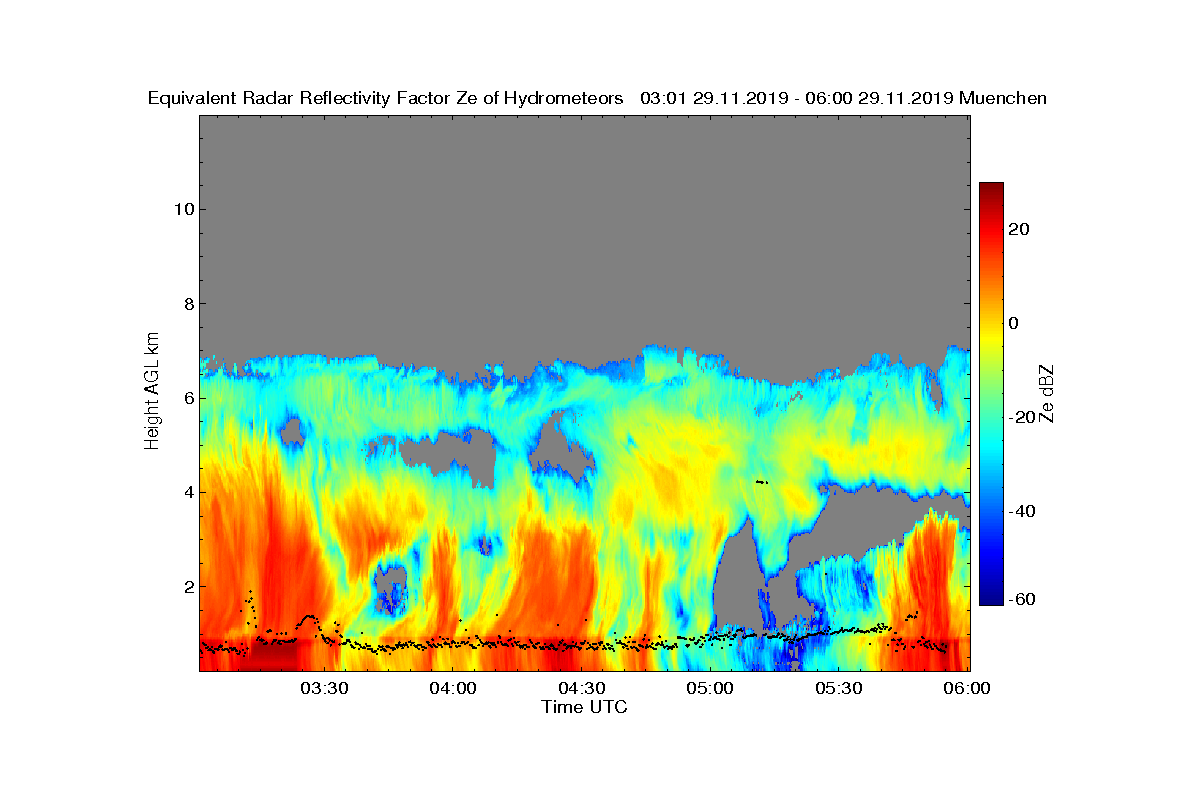Image resolution: width=1200 pixels, height=800 pixels.
Task: Click the dark red top of the colorbar
Action: pos(991,189)
